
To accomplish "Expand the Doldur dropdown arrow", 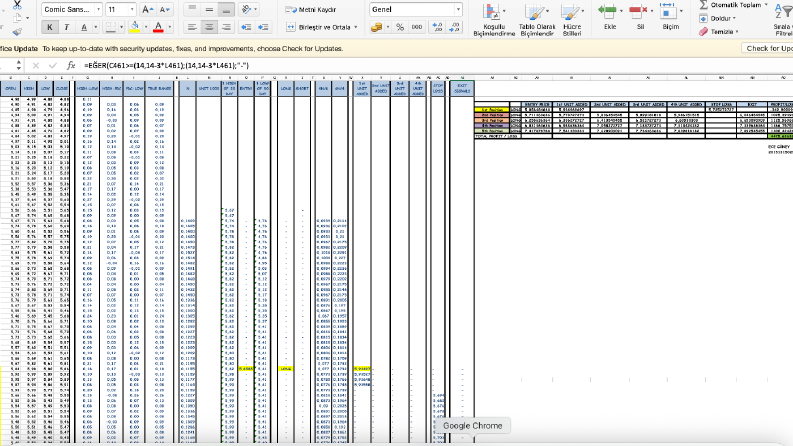I will tap(734, 18).
